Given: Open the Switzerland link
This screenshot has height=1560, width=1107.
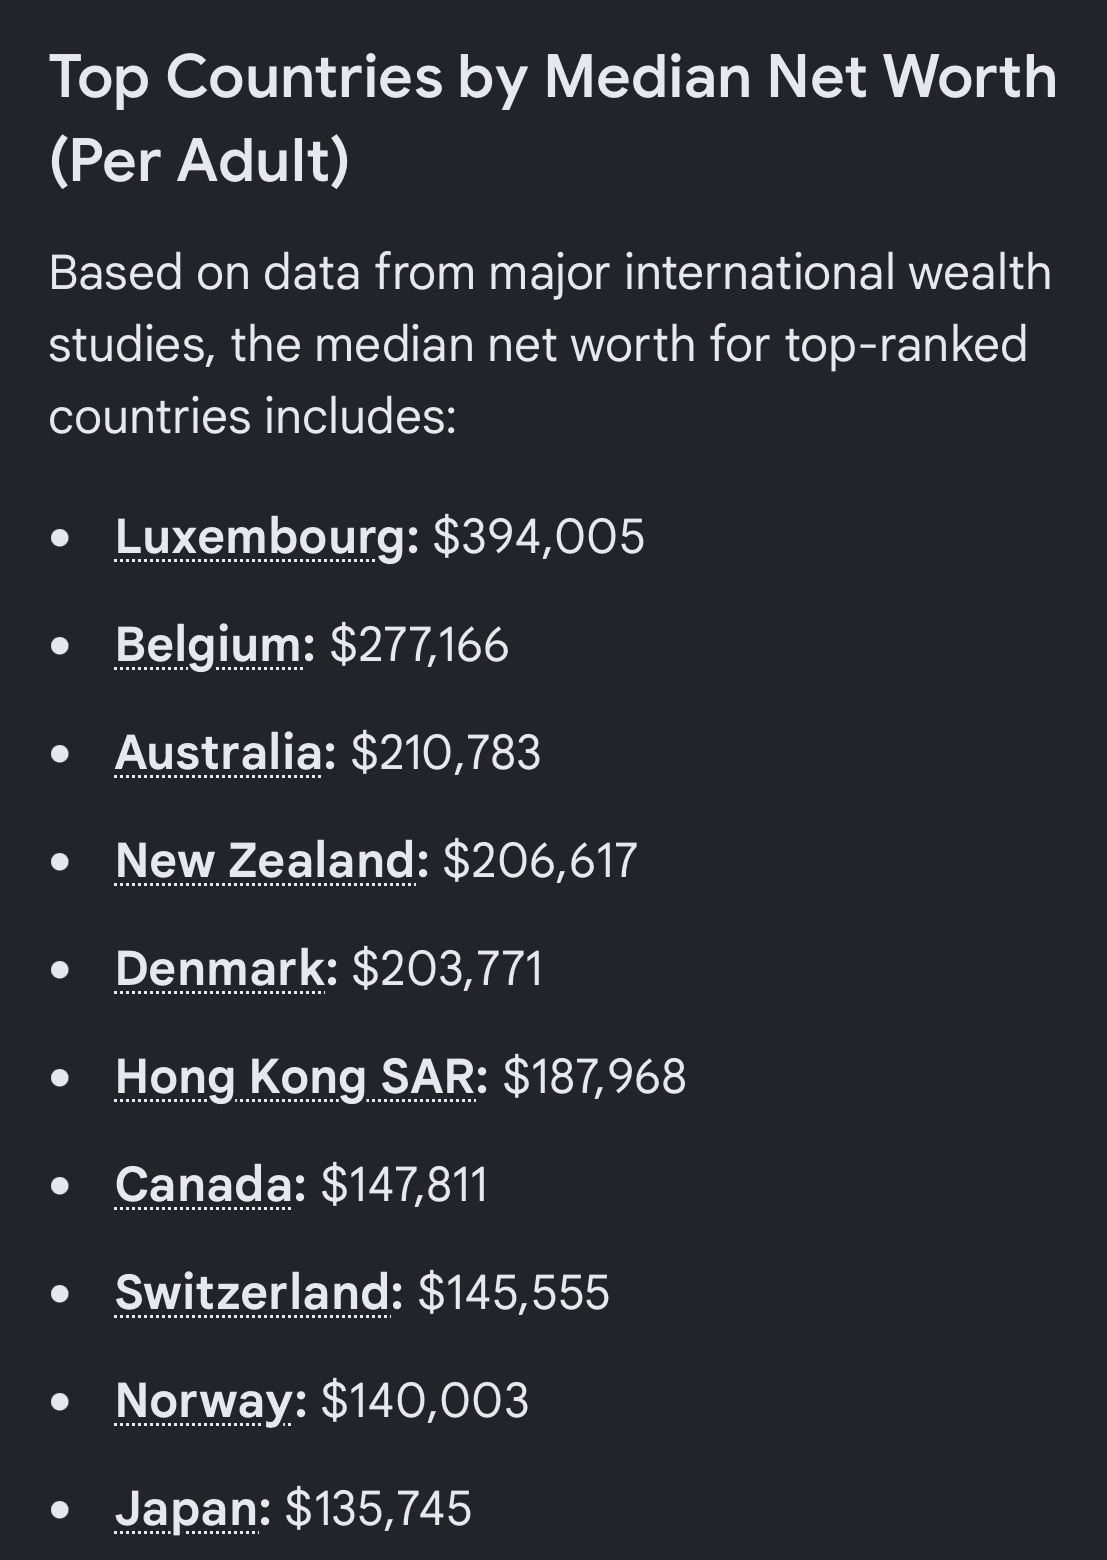Looking at the screenshot, I should (253, 1293).
